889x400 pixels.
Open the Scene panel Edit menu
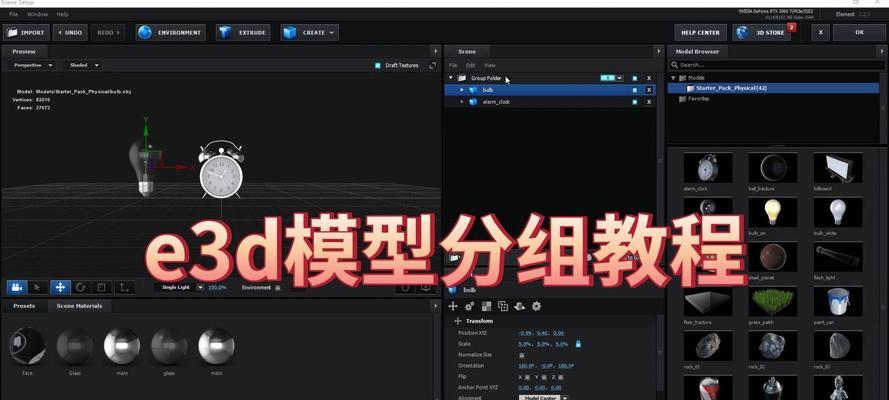(x=471, y=66)
